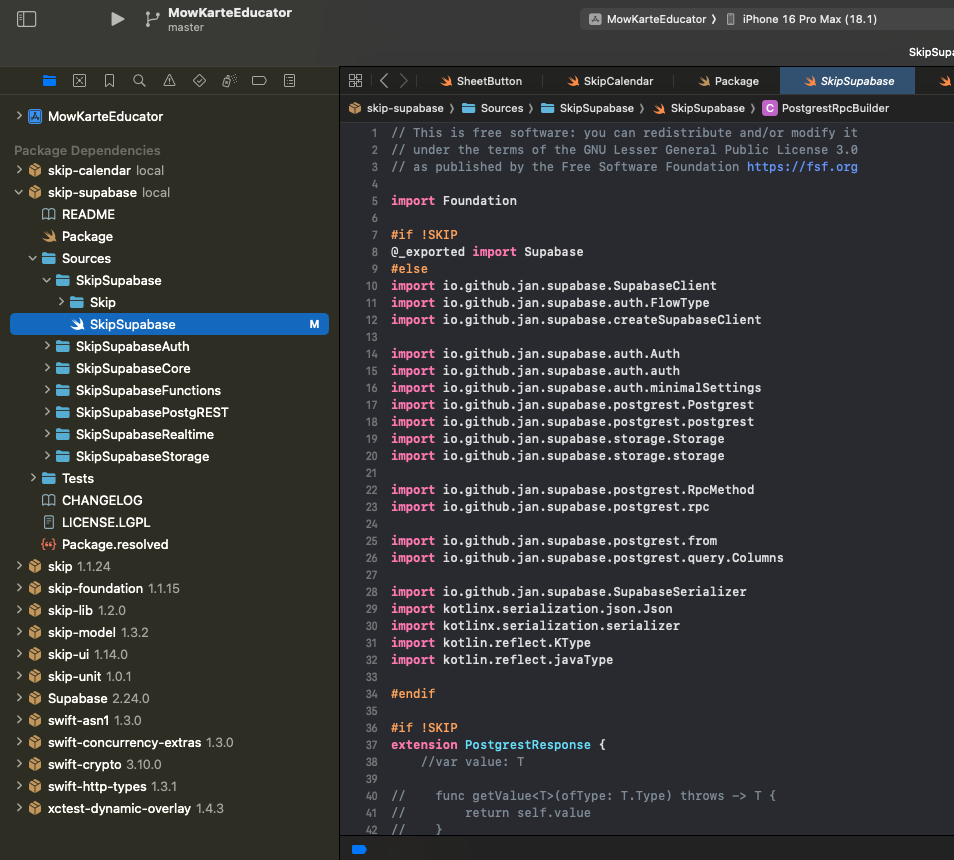This screenshot has width=954, height=860.
Task: Choose iPhone 16 Pro Max destination
Action: point(802,19)
